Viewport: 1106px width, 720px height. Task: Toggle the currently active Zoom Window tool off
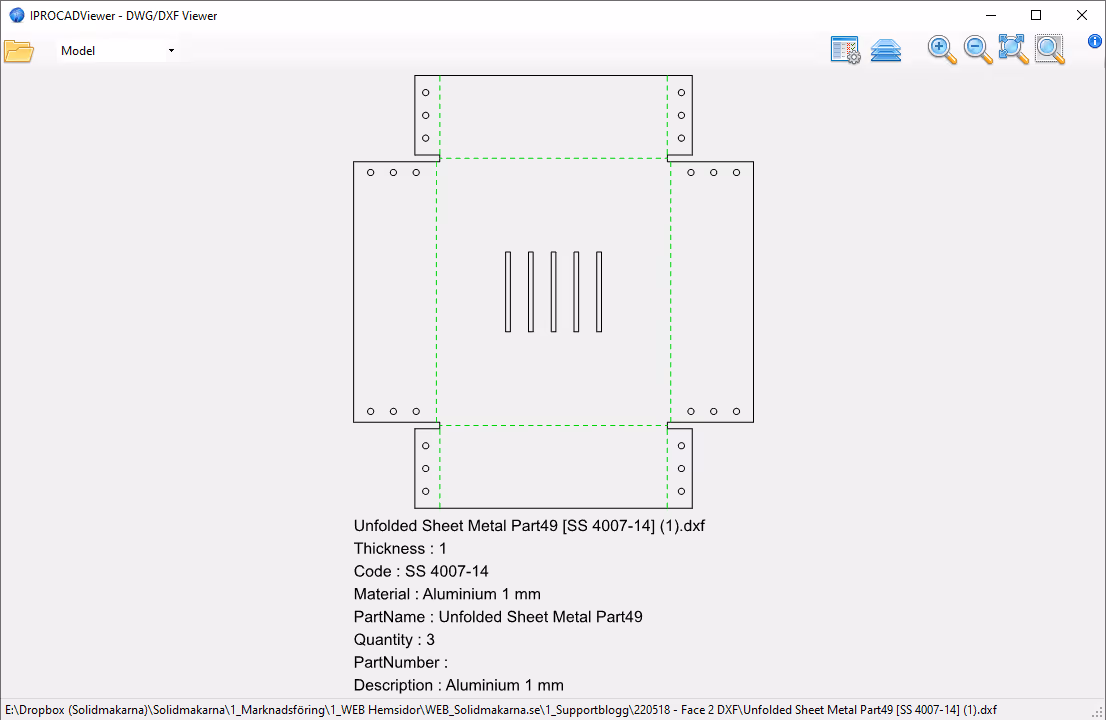1050,49
